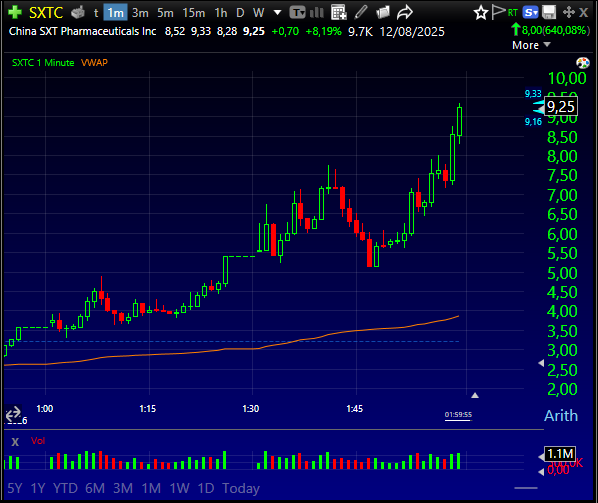Switch to the Weekly 'W' time frame
The image size is (598, 503).
258,13
